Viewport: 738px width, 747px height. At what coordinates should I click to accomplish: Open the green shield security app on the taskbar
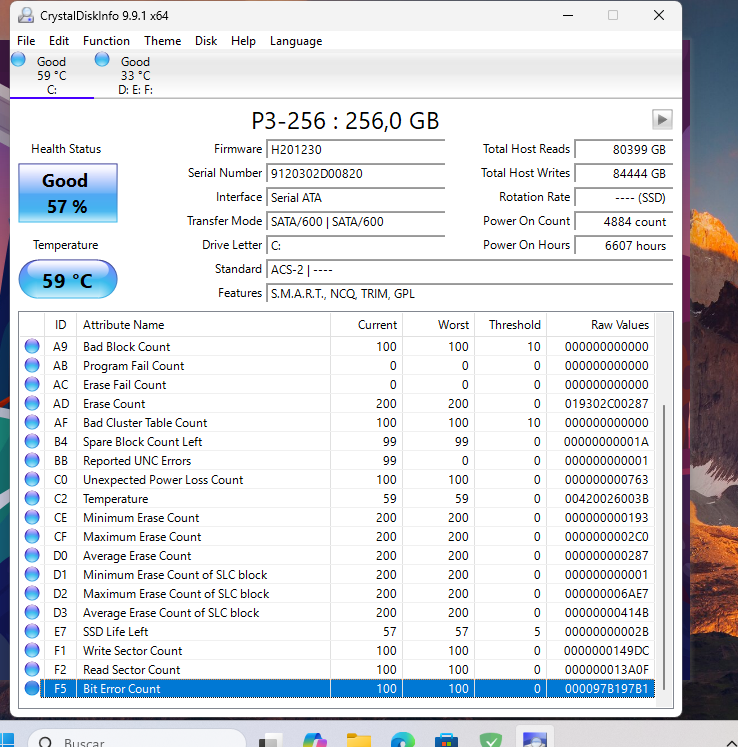pyautogui.click(x=491, y=740)
